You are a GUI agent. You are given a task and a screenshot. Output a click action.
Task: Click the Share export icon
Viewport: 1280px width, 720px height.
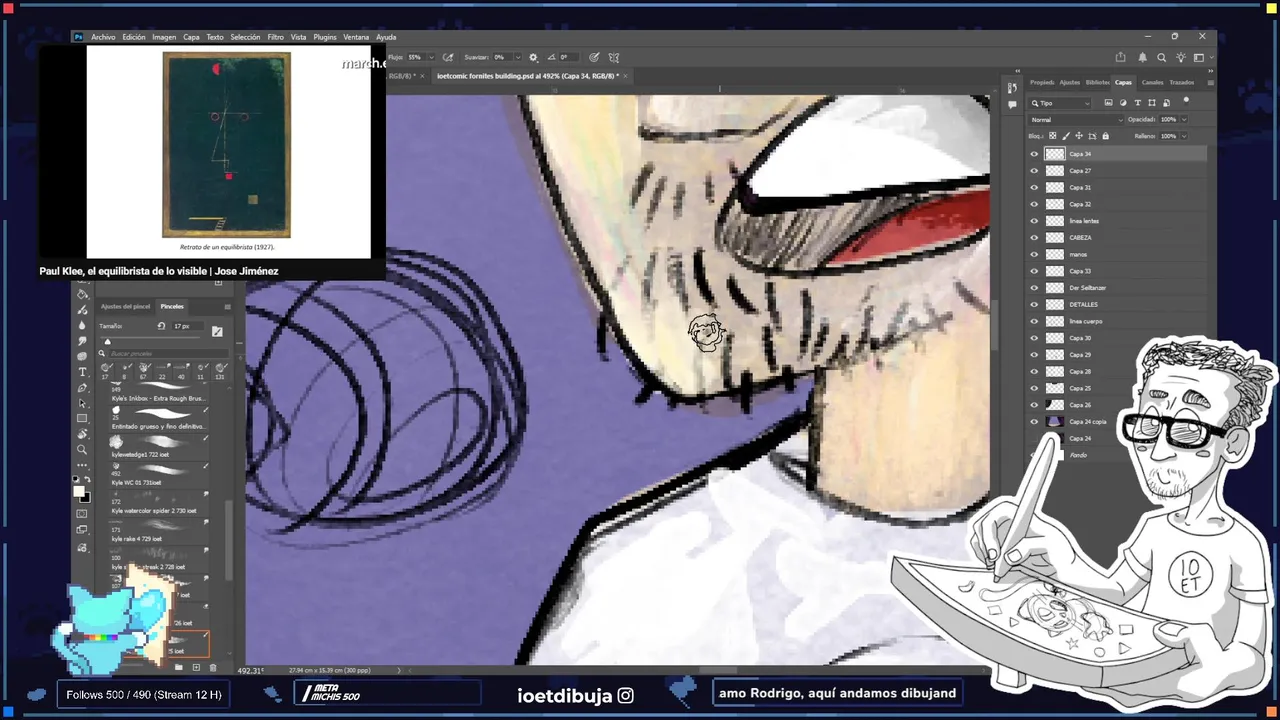(x=1120, y=57)
